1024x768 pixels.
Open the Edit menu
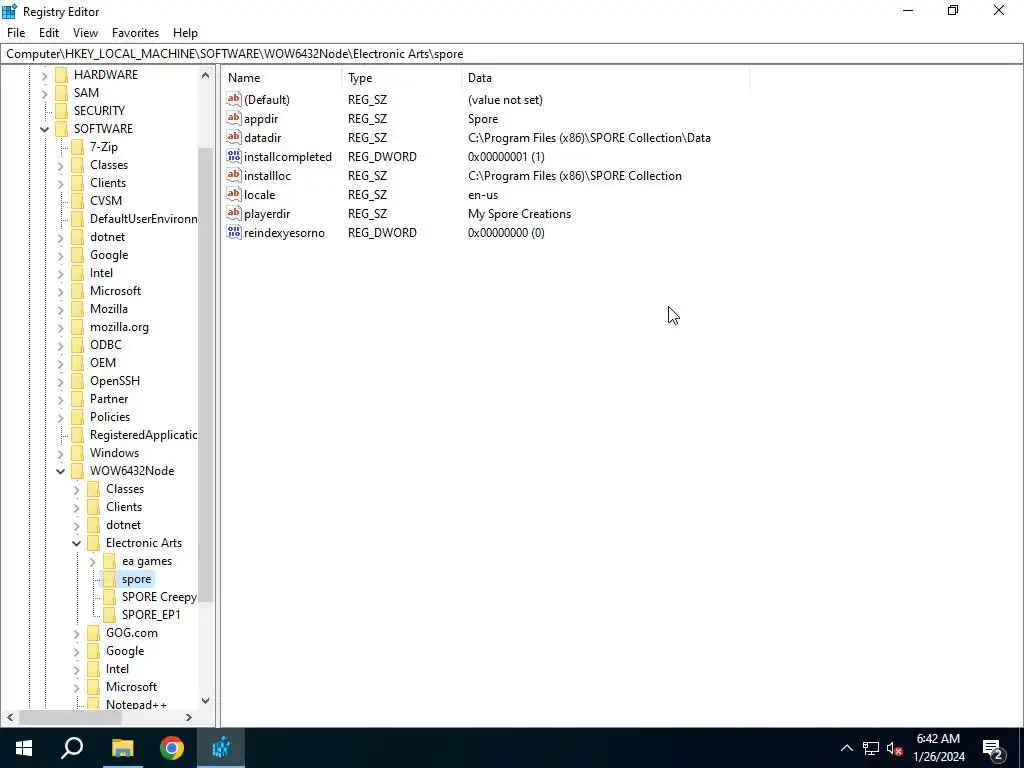[49, 33]
